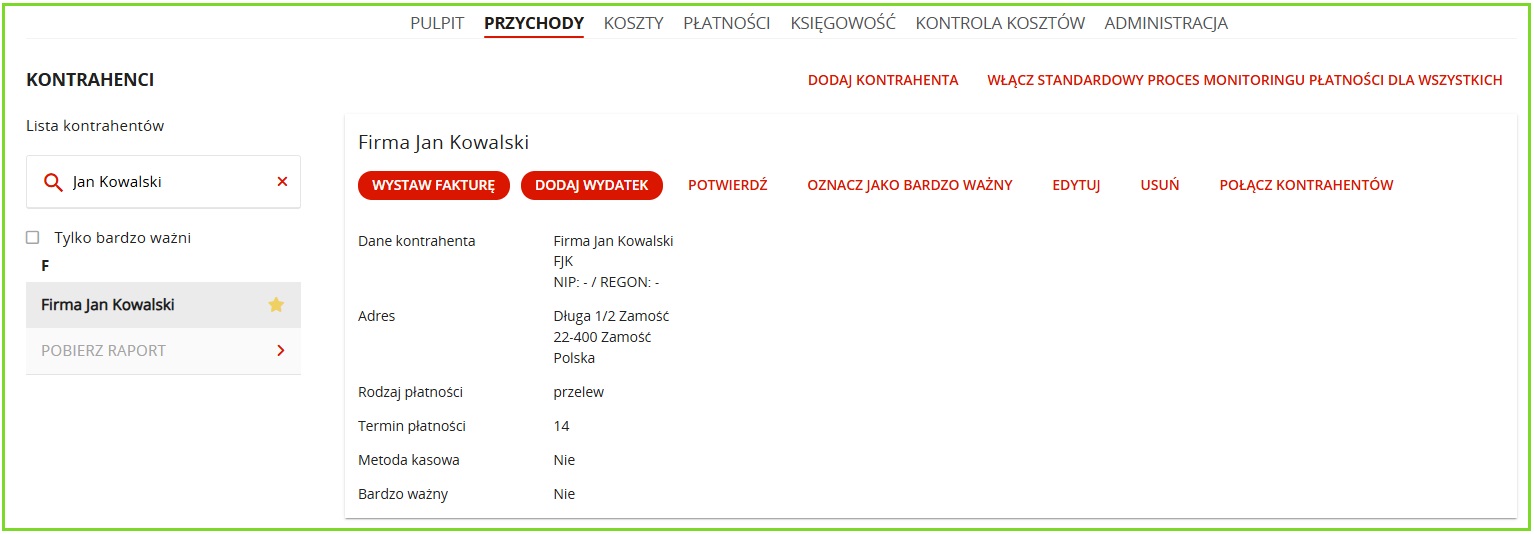Click the Lista kontrahentów label
This screenshot has height=534, width=1534.
(x=95, y=126)
